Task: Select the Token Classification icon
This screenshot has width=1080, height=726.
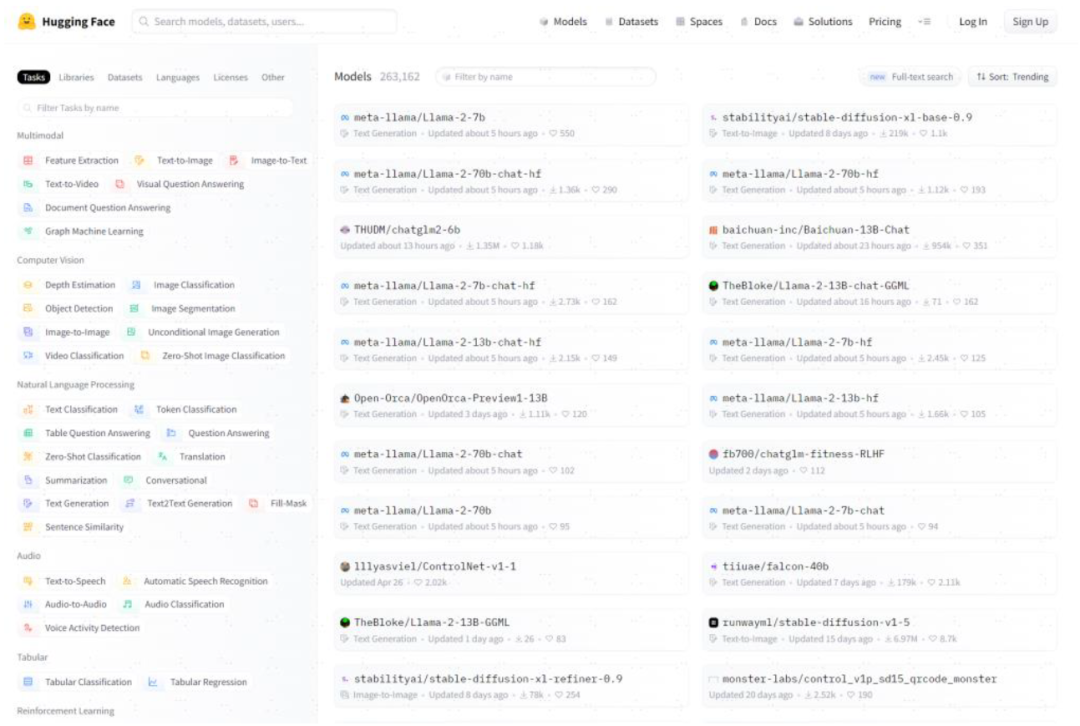Action: point(139,410)
